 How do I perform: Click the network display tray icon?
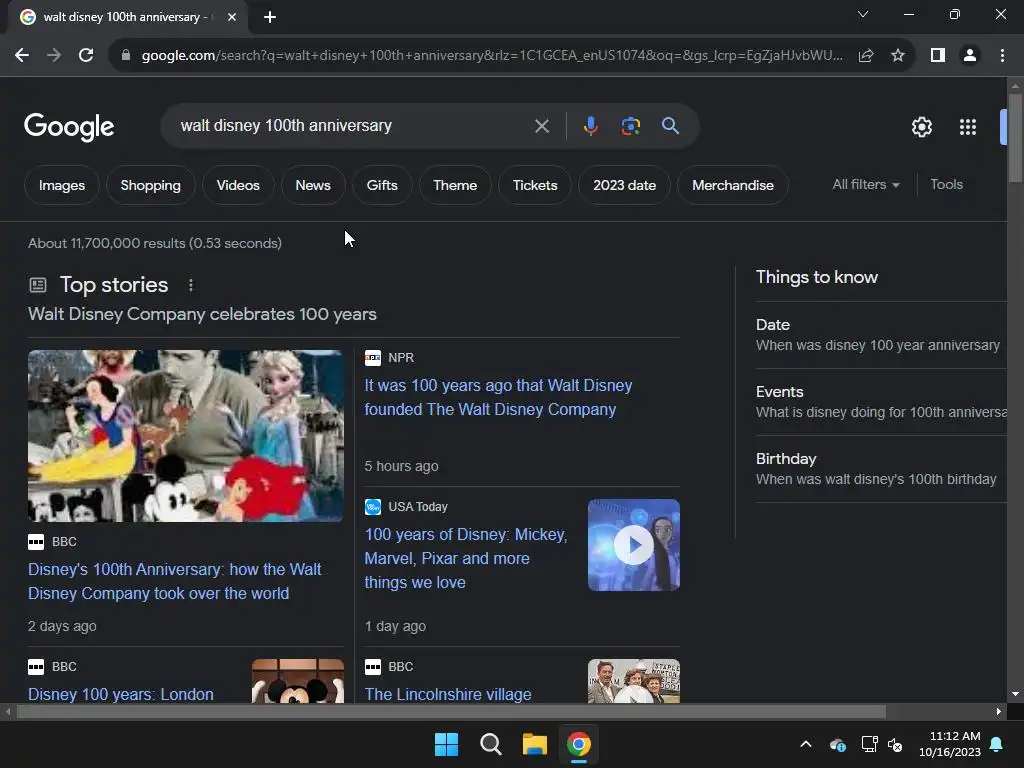[869, 744]
